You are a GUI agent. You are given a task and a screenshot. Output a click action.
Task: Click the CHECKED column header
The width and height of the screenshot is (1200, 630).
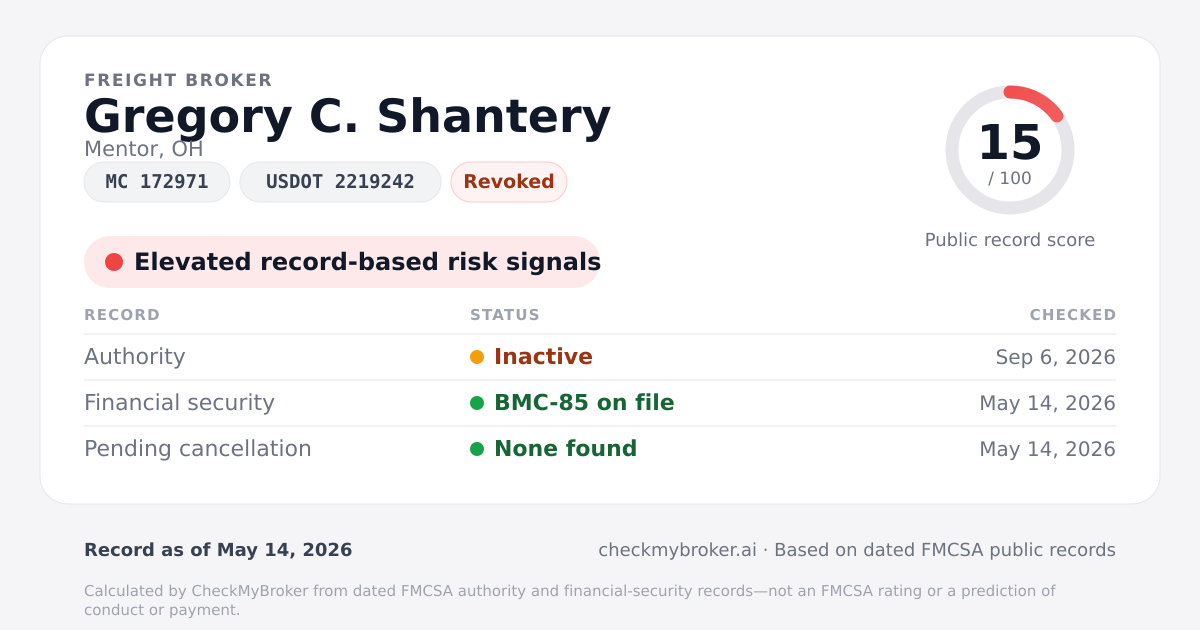(1073, 315)
